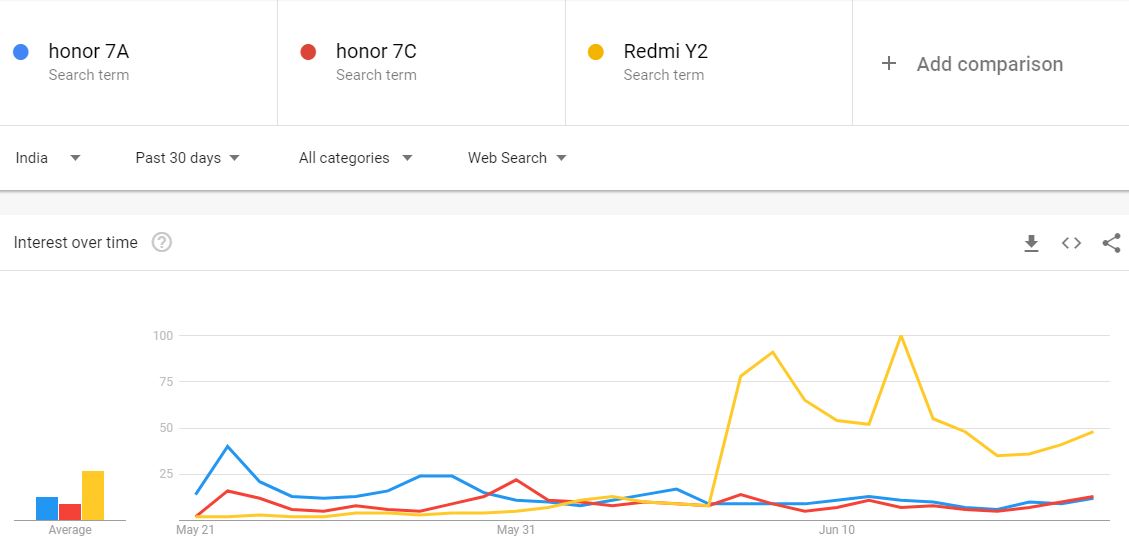Click the Add comparison button
Image resolution: width=1129 pixels, height=546 pixels.
(989, 64)
